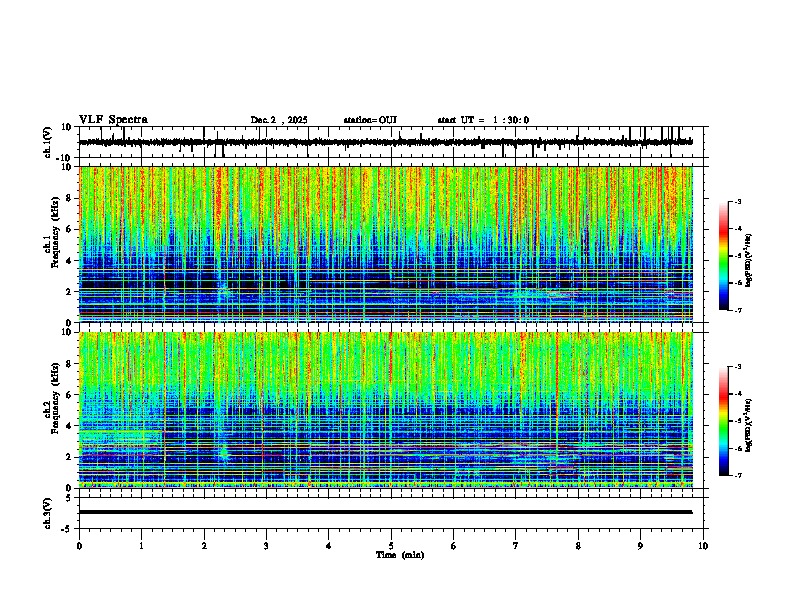Viewport: 792px width, 612px height.
Task: Click the ch.3 flat voltage trace
Action: coord(386,512)
